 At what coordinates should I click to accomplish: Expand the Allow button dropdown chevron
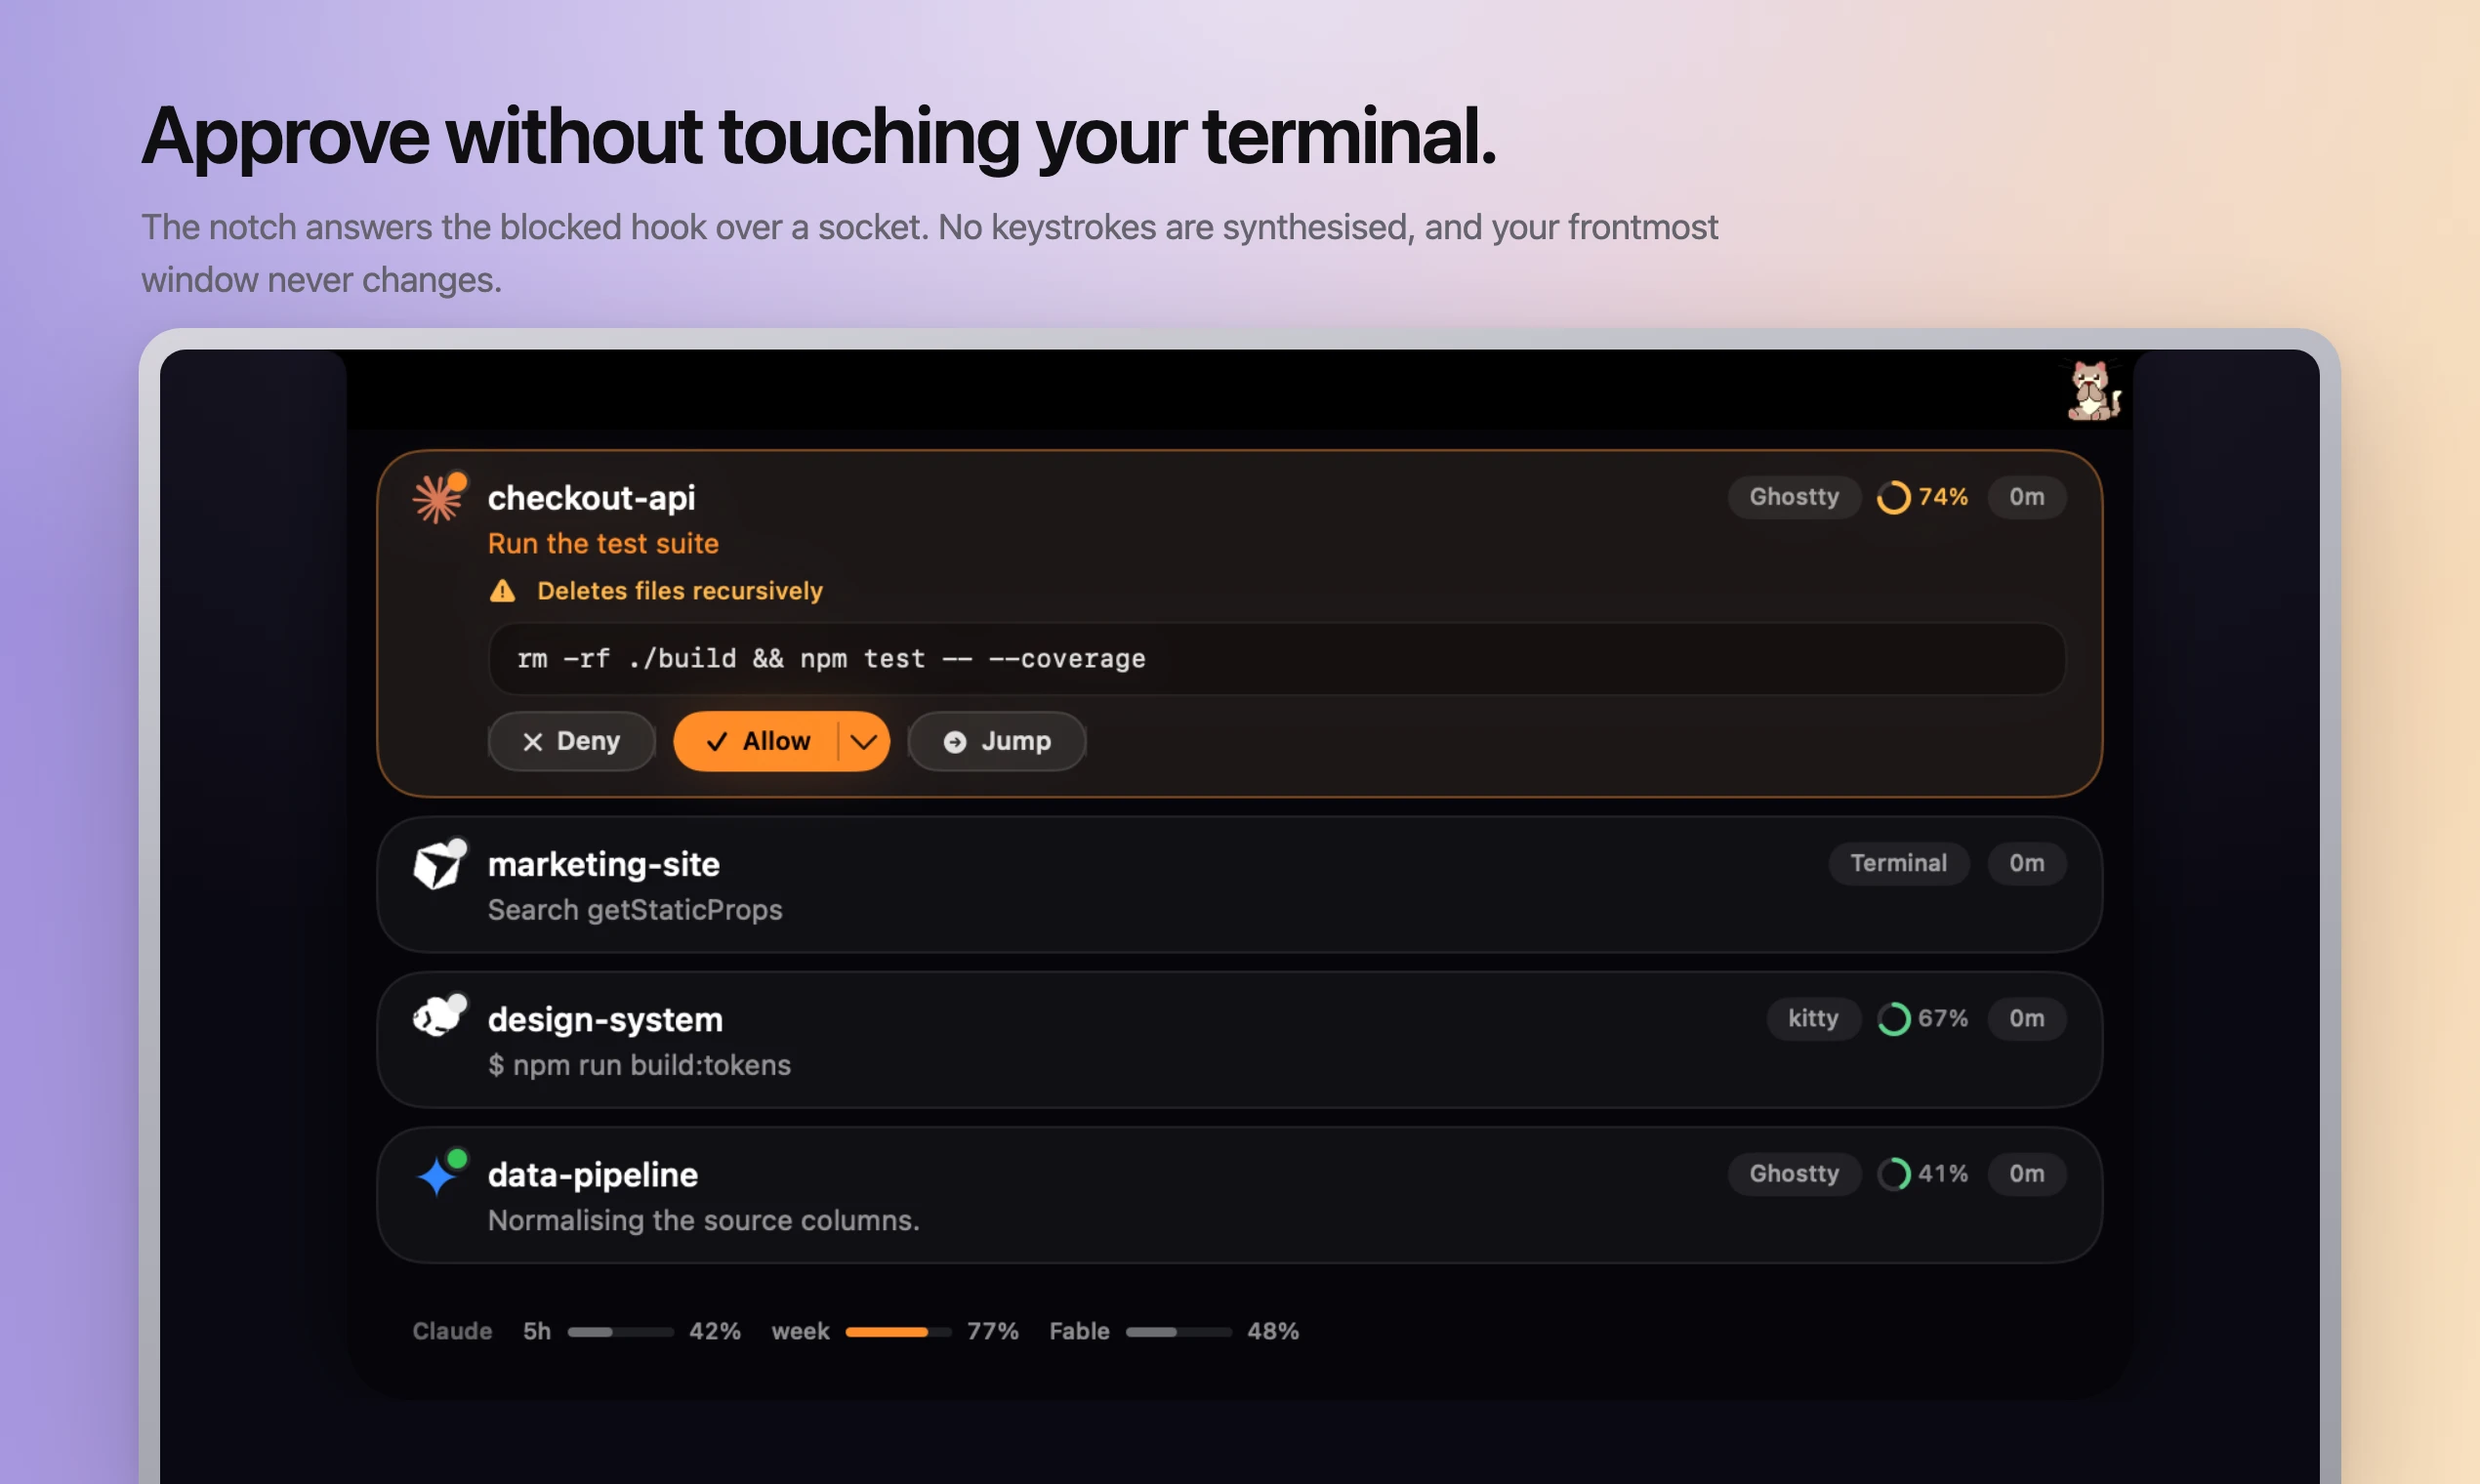pyautogui.click(x=863, y=741)
